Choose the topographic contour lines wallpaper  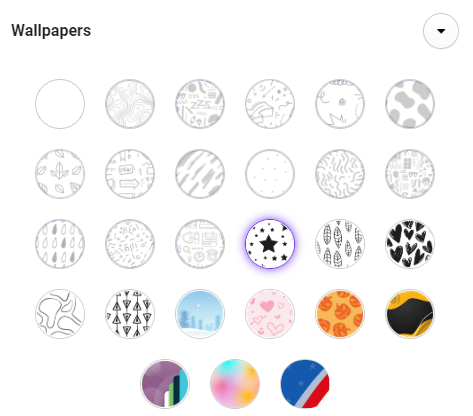click(130, 104)
